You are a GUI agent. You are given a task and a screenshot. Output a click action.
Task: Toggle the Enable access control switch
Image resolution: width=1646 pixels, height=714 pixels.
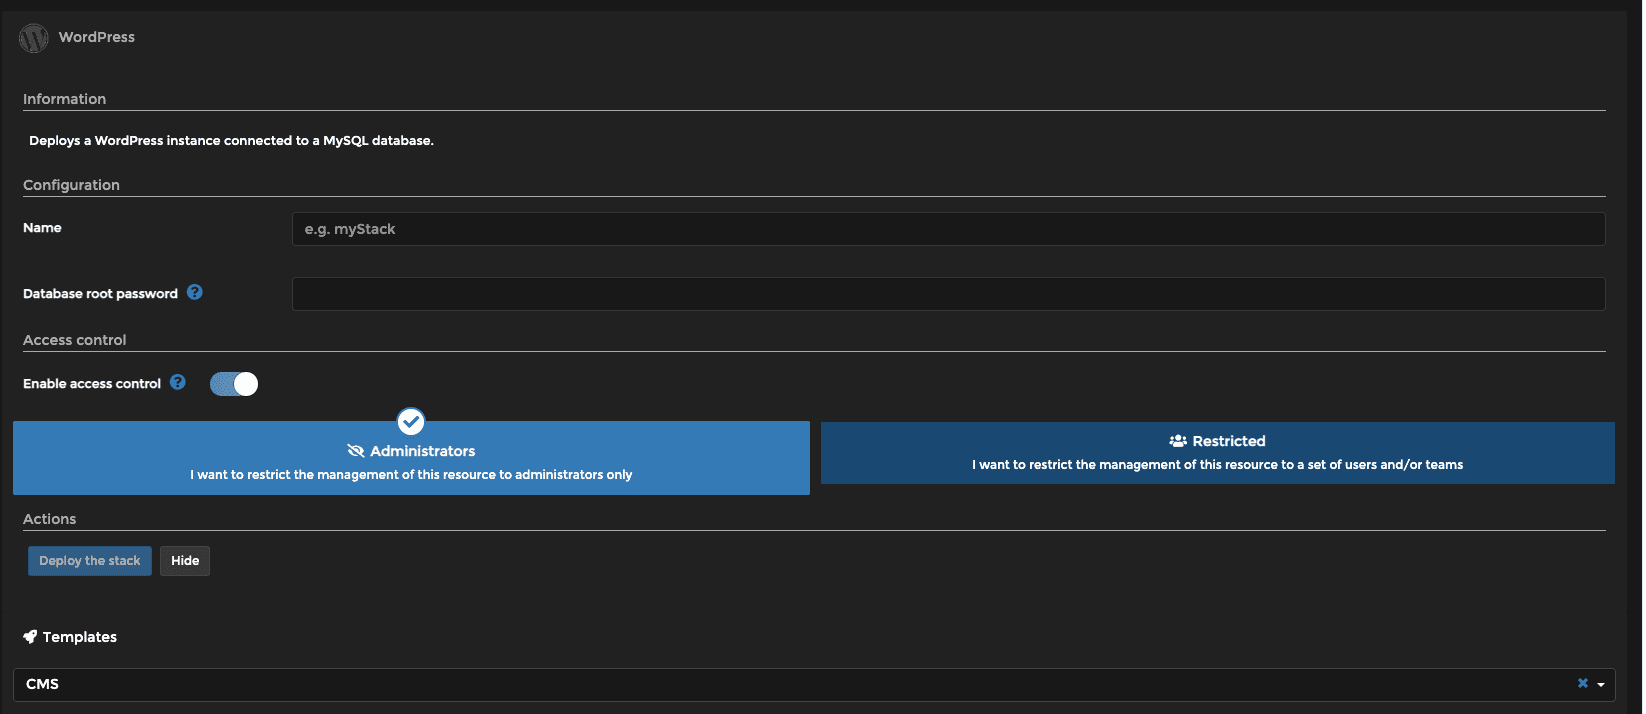coord(234,384)
